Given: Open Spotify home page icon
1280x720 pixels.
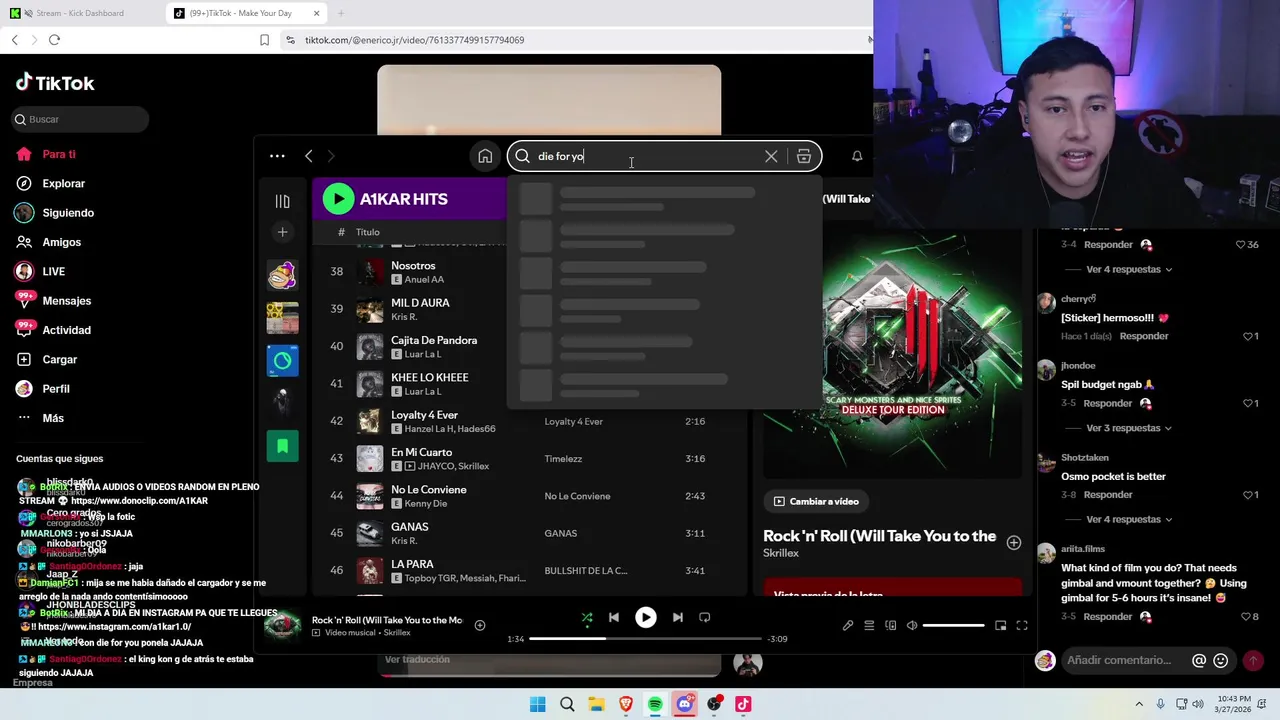Looking at the screenshot, I should point(485,156).
